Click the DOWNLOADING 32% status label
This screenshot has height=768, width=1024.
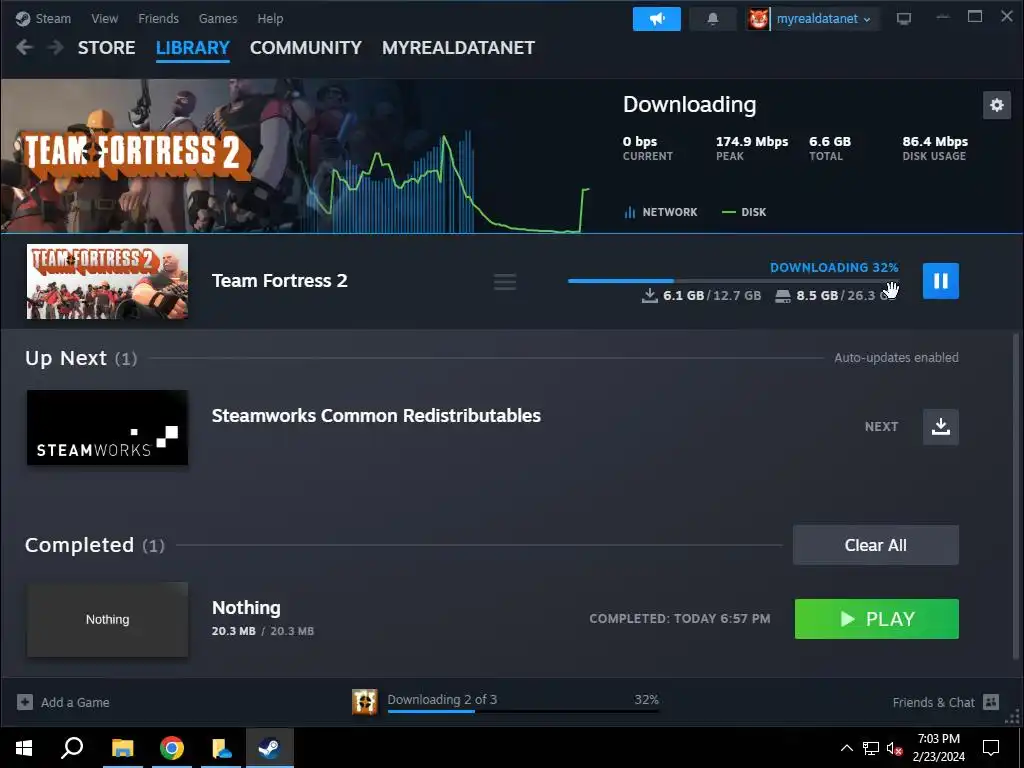click(834, 268)
